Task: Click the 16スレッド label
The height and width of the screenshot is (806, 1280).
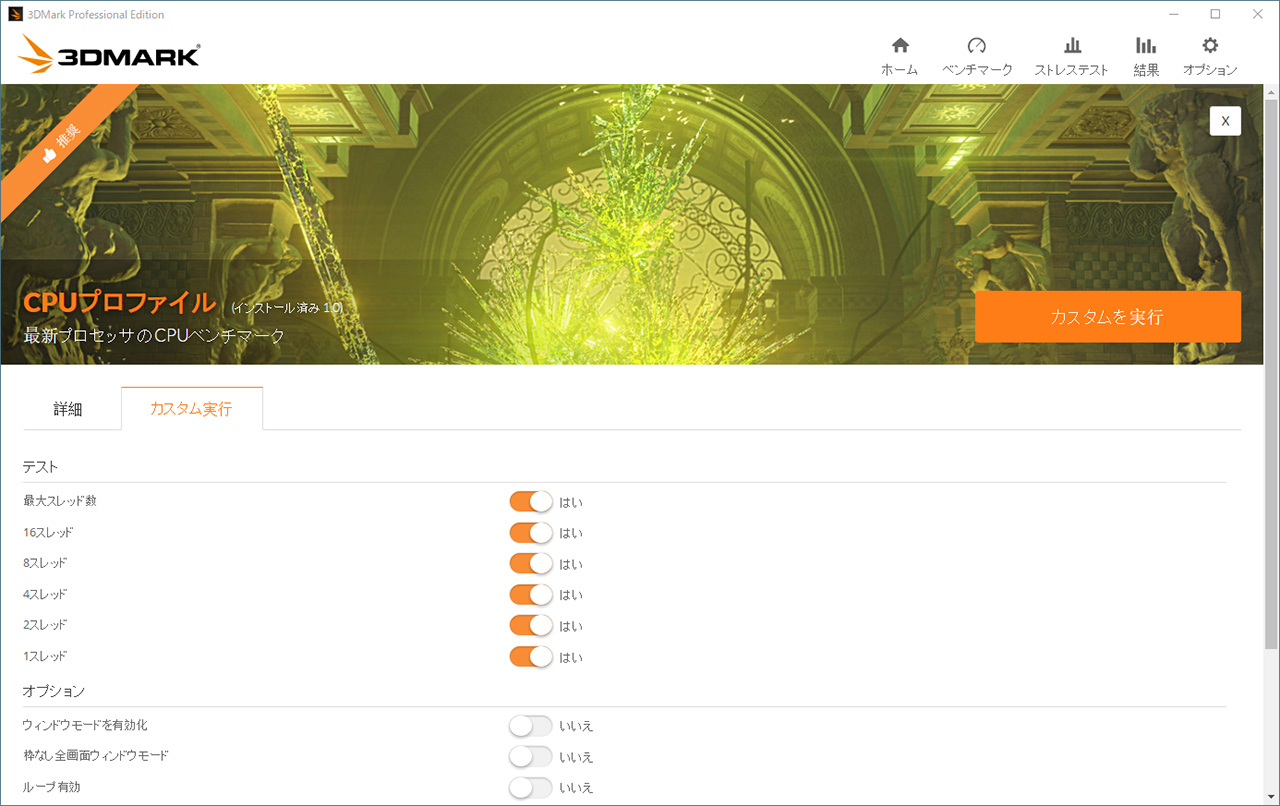Action: [48, 532]
